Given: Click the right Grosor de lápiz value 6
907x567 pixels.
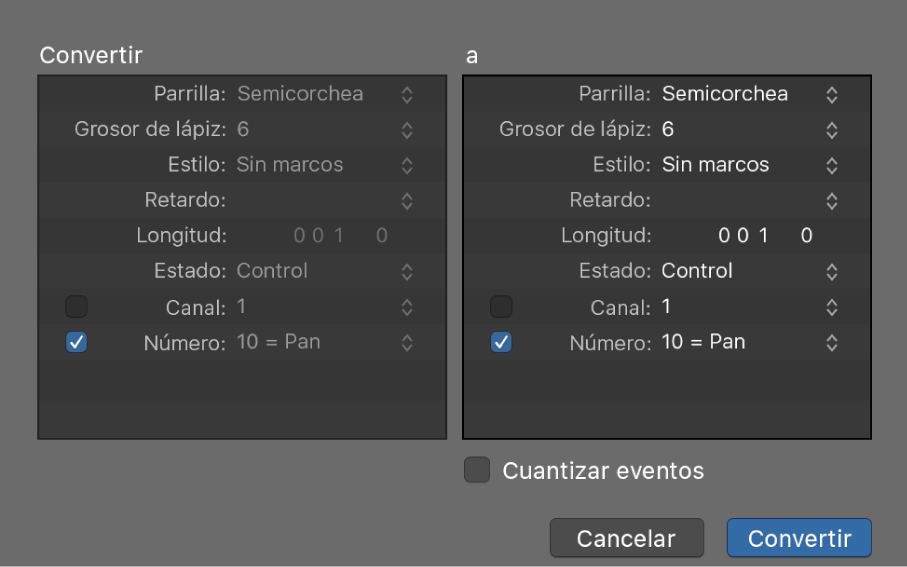Looking at the screenshot, I should [x=668, y=130].
